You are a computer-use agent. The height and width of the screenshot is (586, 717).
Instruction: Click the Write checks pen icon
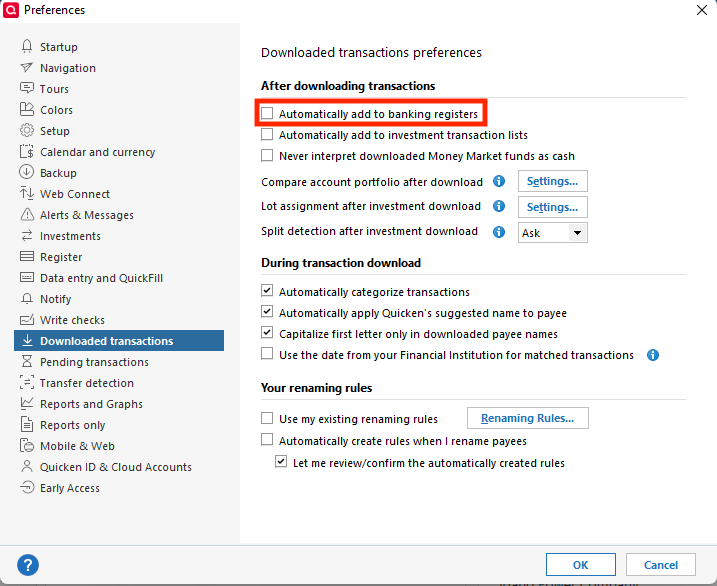coord(27,320)
